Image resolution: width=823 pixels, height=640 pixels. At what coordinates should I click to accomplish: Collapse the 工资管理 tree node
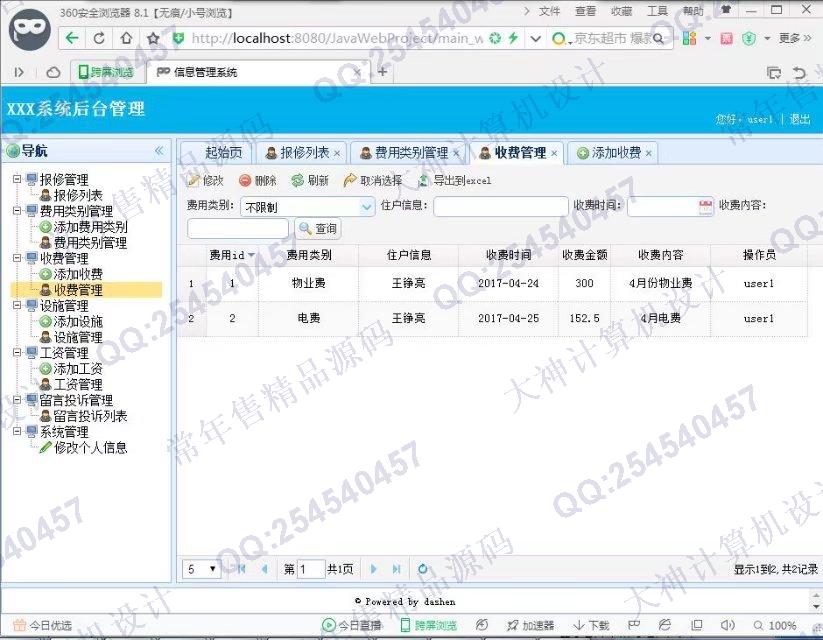coord(17,353)
